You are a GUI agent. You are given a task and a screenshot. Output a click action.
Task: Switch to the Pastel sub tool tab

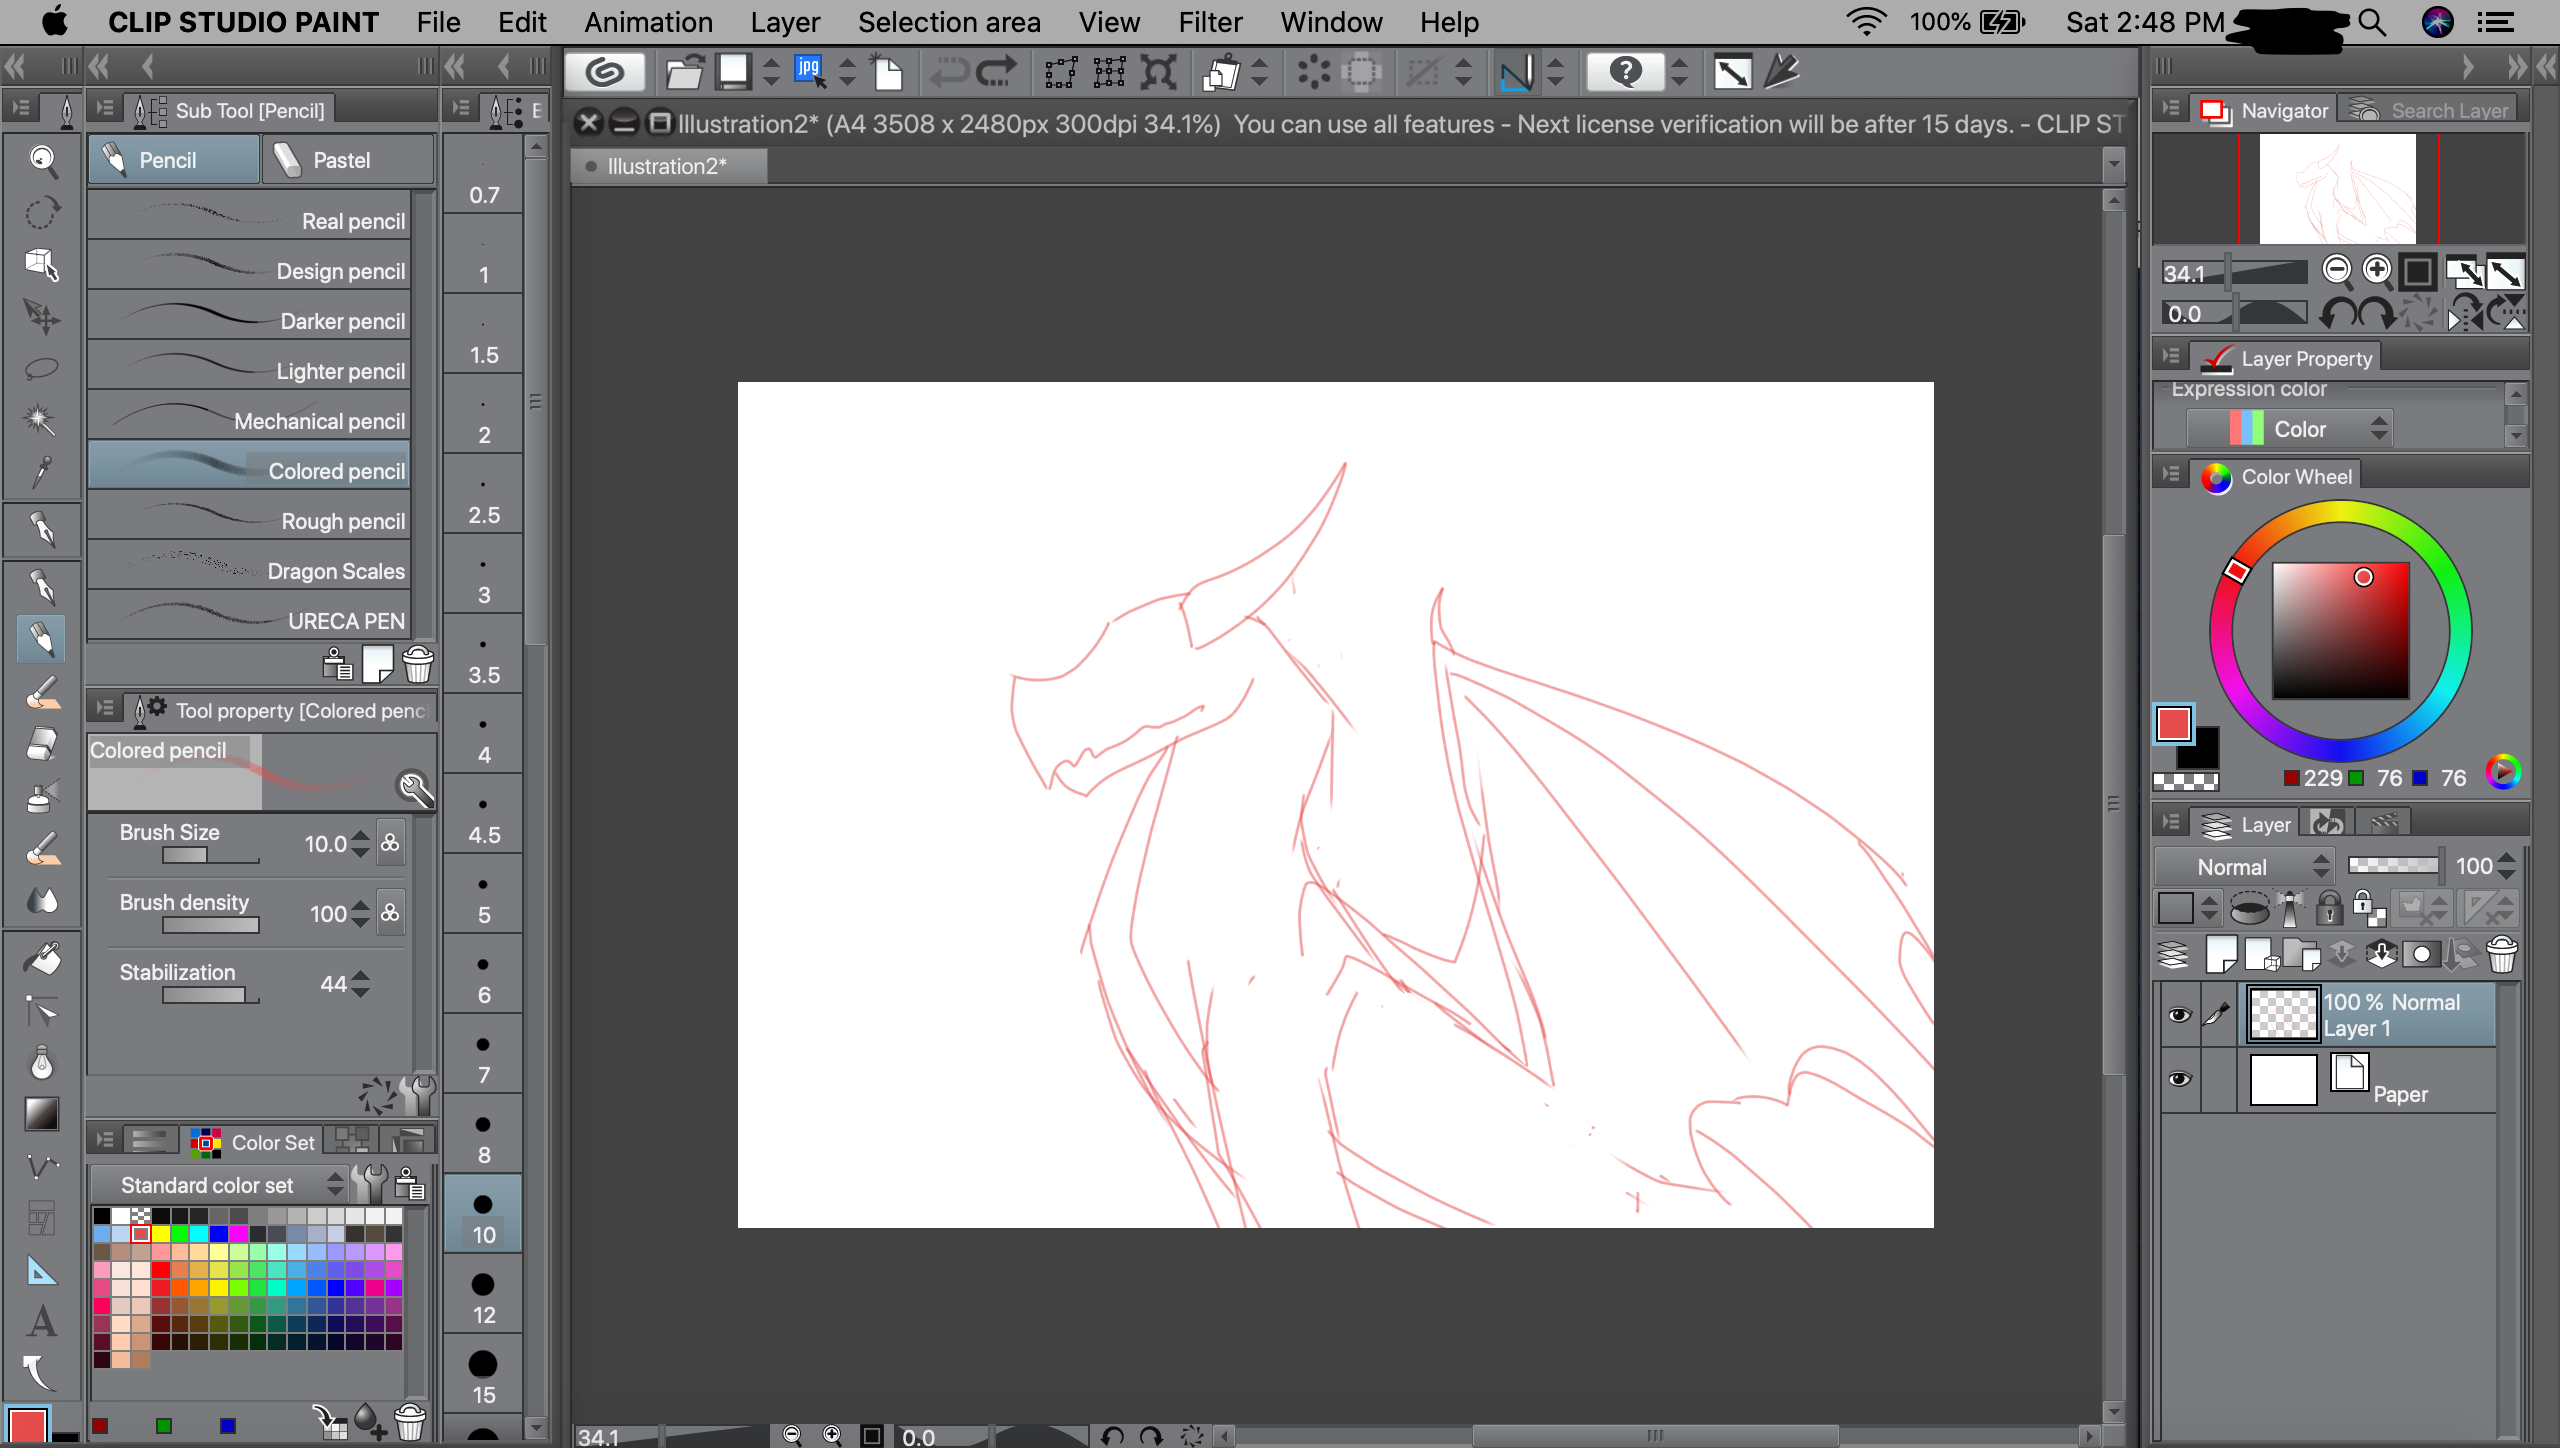(347, 159)
